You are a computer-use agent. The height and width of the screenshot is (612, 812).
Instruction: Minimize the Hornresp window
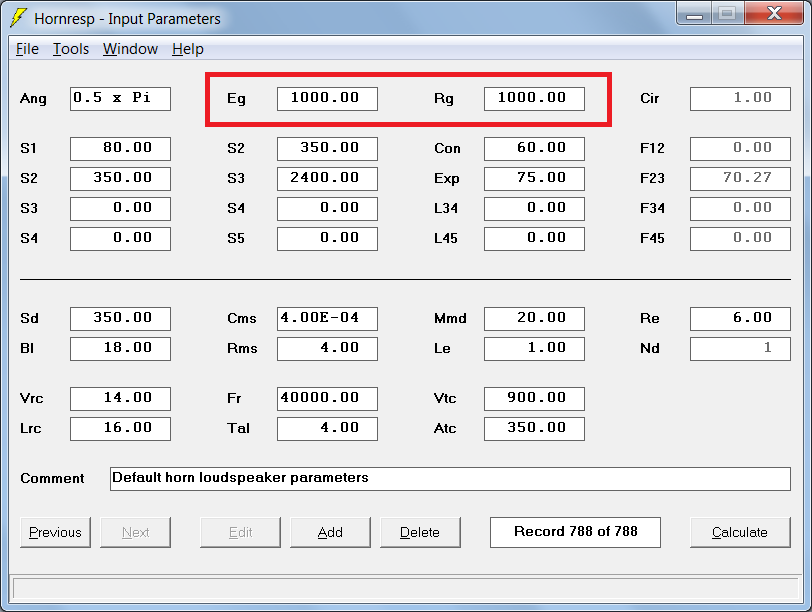(x=694, y=14)
